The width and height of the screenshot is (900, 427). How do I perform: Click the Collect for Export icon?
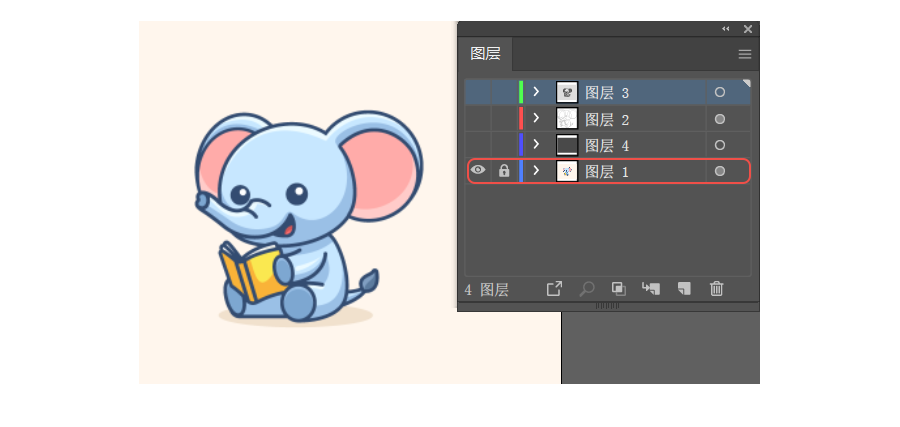tap(554, 289)
